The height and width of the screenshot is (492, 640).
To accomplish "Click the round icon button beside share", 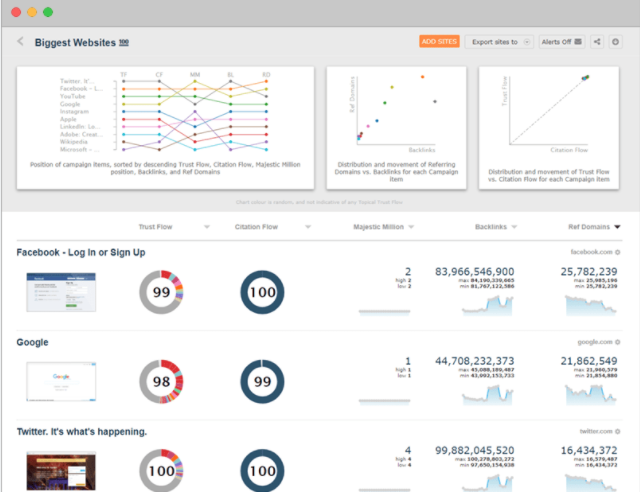I will [x=616, y=42].
